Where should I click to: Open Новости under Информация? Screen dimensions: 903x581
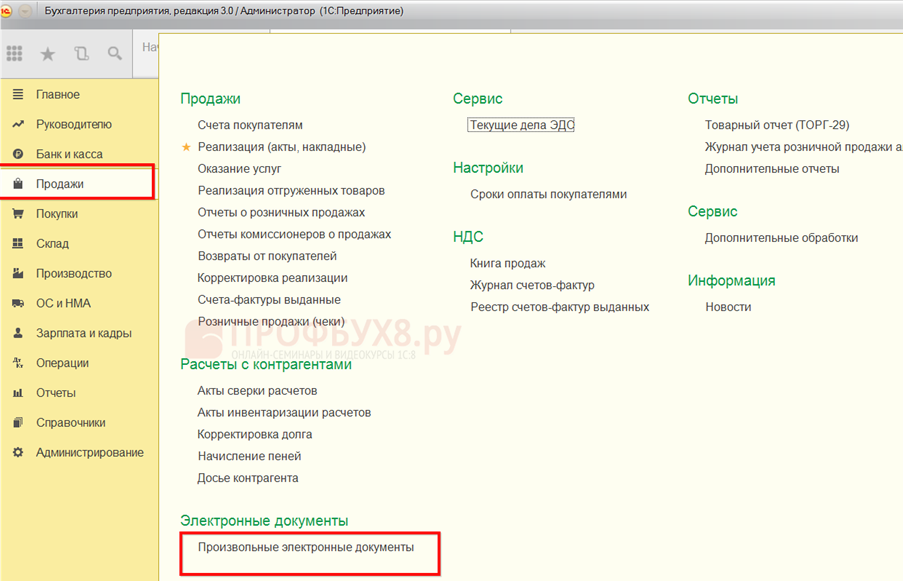728,307
